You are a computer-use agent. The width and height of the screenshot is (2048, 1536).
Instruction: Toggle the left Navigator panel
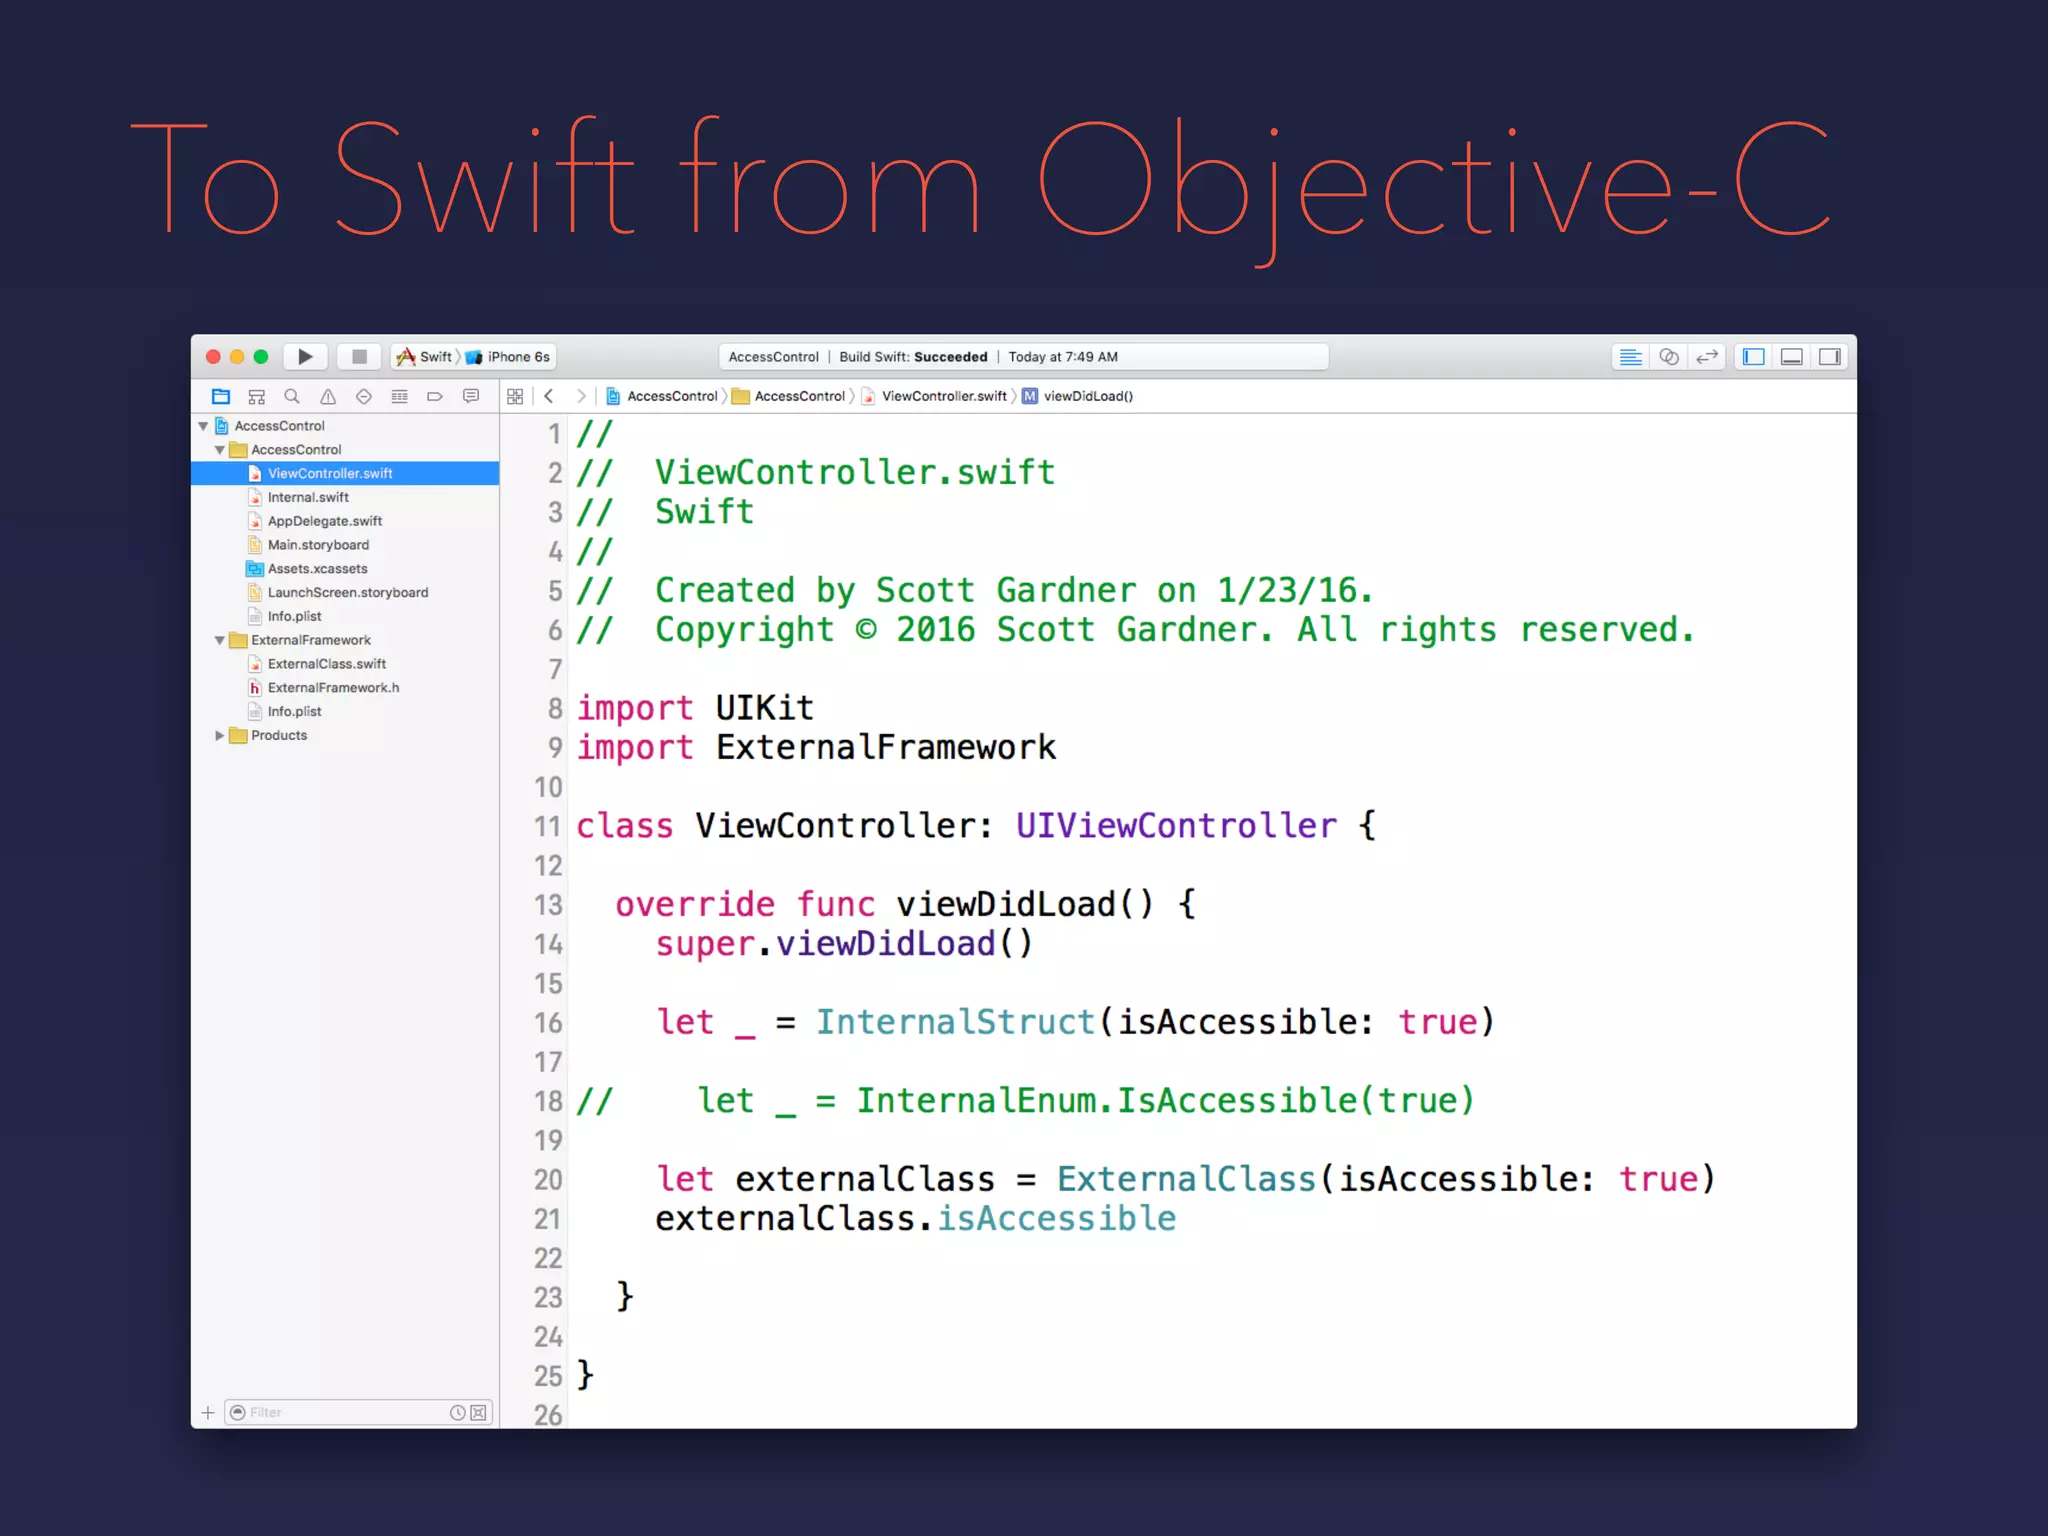1753,357
